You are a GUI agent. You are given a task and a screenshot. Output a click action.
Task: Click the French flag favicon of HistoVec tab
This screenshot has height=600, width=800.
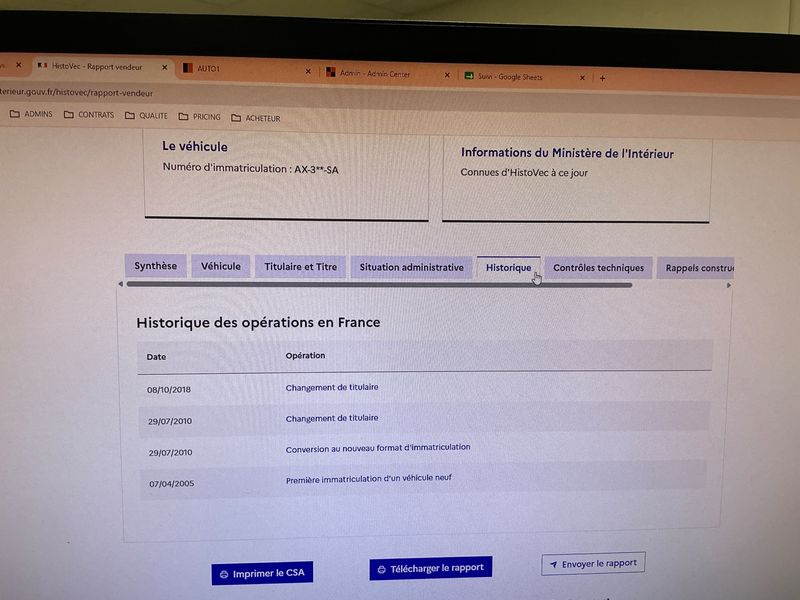tap(42, 65)
